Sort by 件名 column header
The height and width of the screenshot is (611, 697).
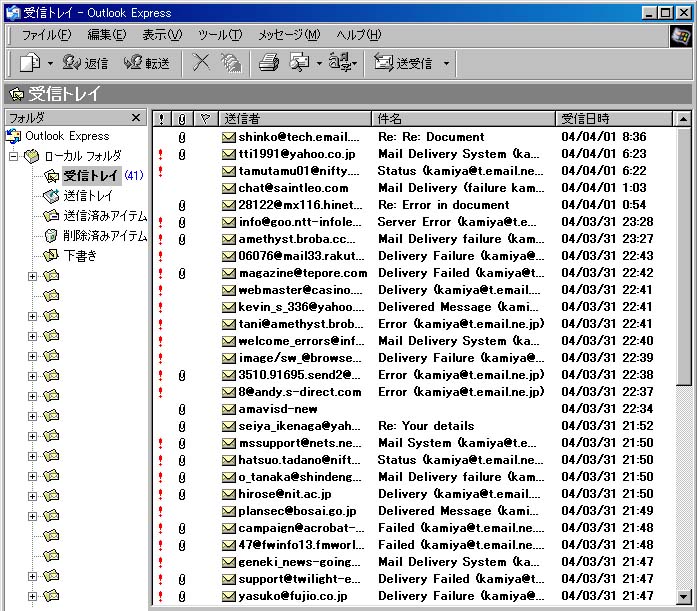pyautogui.click(x=463, y=119)
